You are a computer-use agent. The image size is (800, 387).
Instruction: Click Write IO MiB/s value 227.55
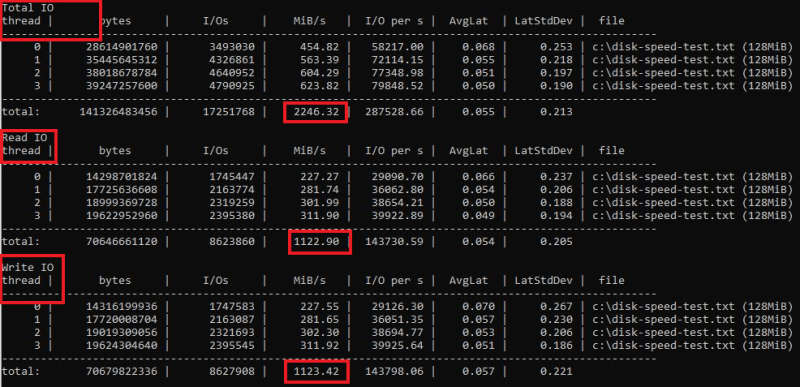tap(320, 307)
